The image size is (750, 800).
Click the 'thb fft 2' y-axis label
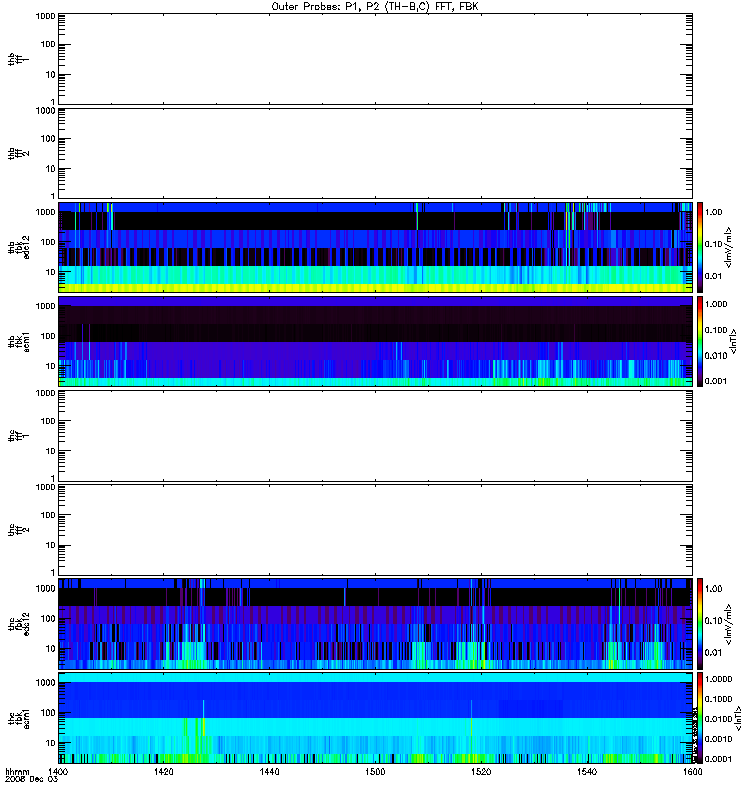(x=18, y=154)
